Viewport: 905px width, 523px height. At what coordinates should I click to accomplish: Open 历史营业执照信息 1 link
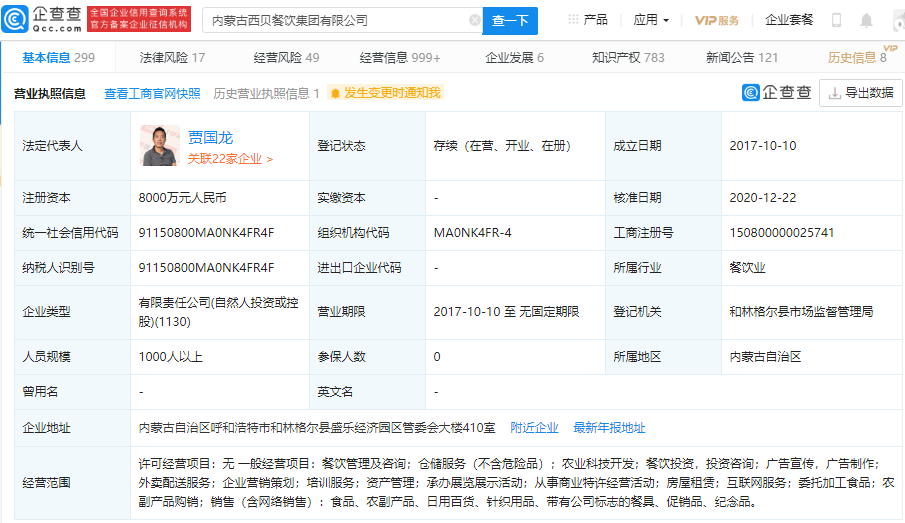[266, 94]
